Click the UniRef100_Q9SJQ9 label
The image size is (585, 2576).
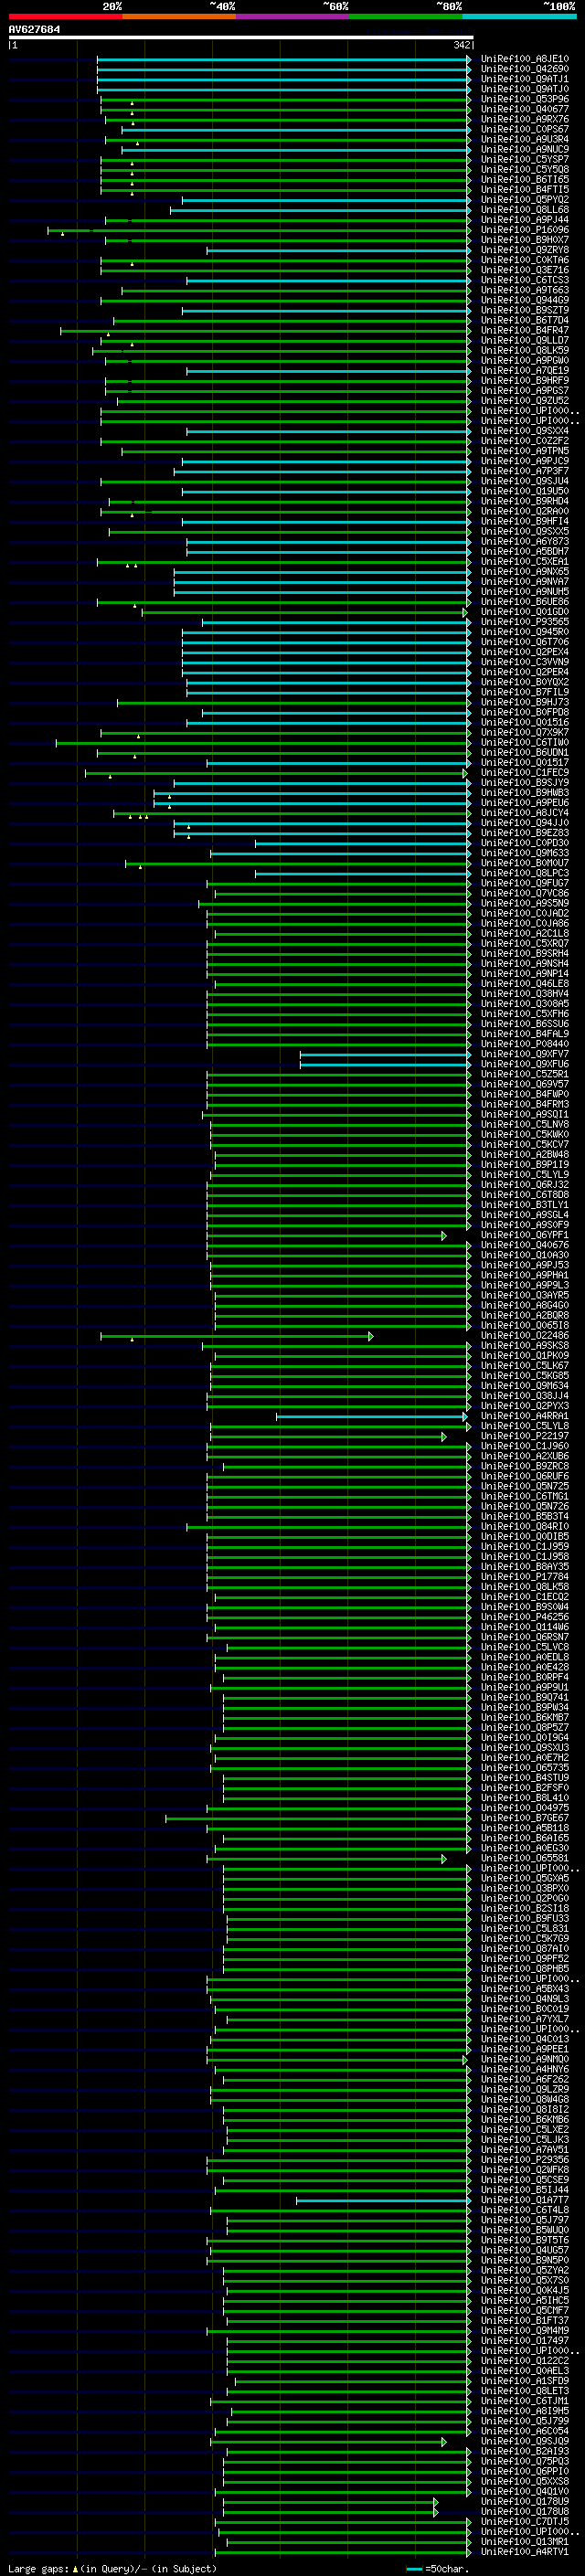point(525,2441)
